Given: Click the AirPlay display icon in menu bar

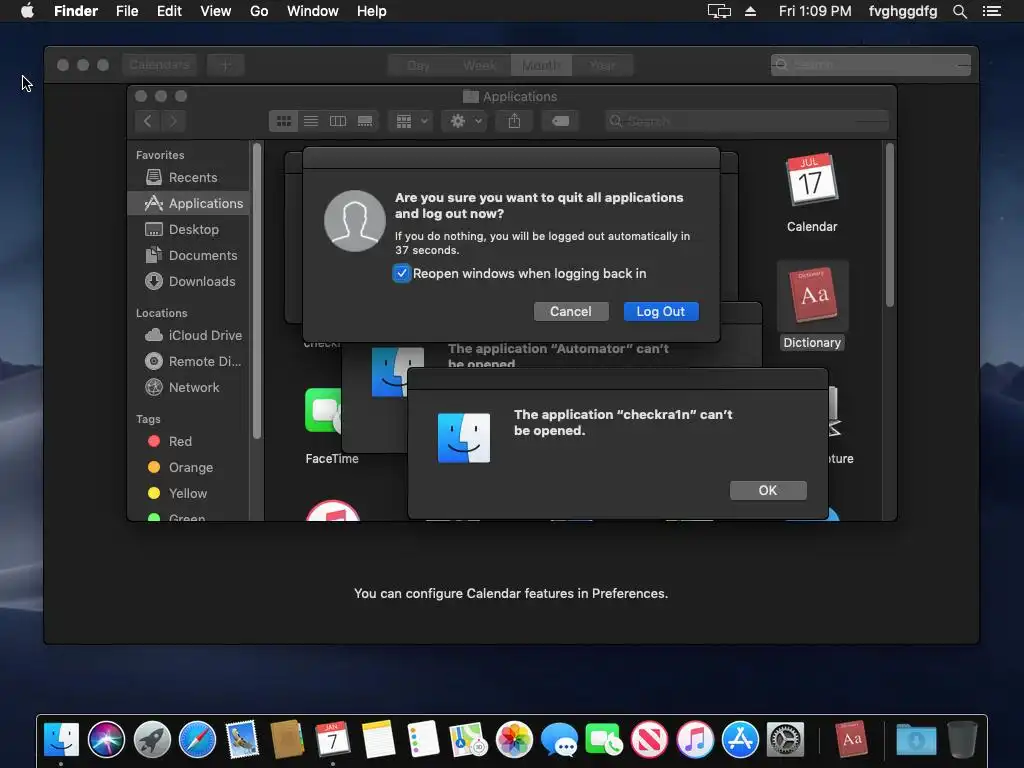Looking at the screenshot, I should point(719,11).
